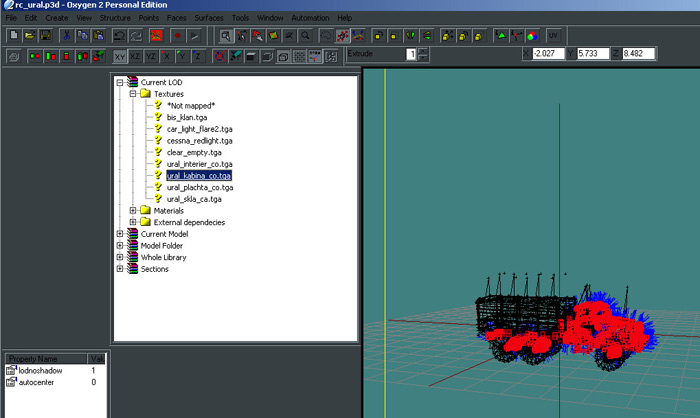The height and width of the screenshot is (418, 700).
Task: Toggle the XY plane view button
Action: point(120,56)
